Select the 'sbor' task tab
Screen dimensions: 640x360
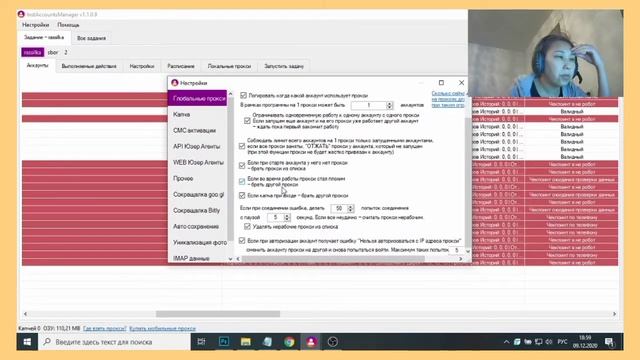53,52
